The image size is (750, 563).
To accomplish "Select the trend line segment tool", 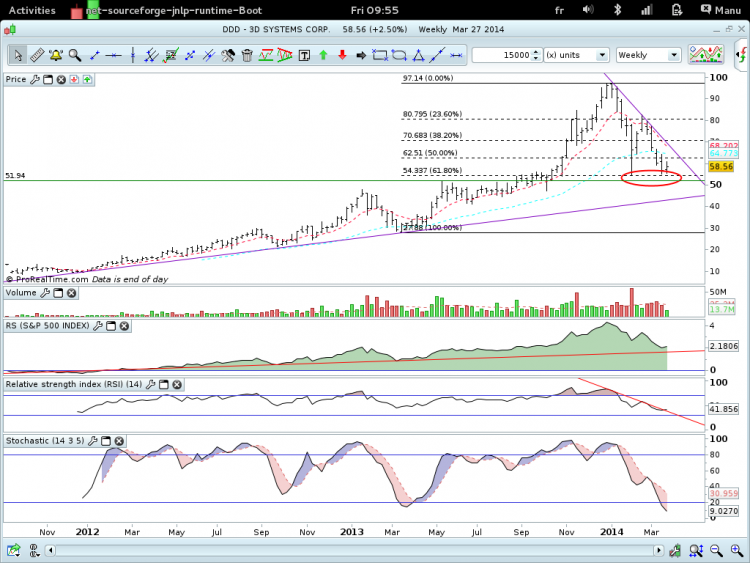I will tap(95, 55).
